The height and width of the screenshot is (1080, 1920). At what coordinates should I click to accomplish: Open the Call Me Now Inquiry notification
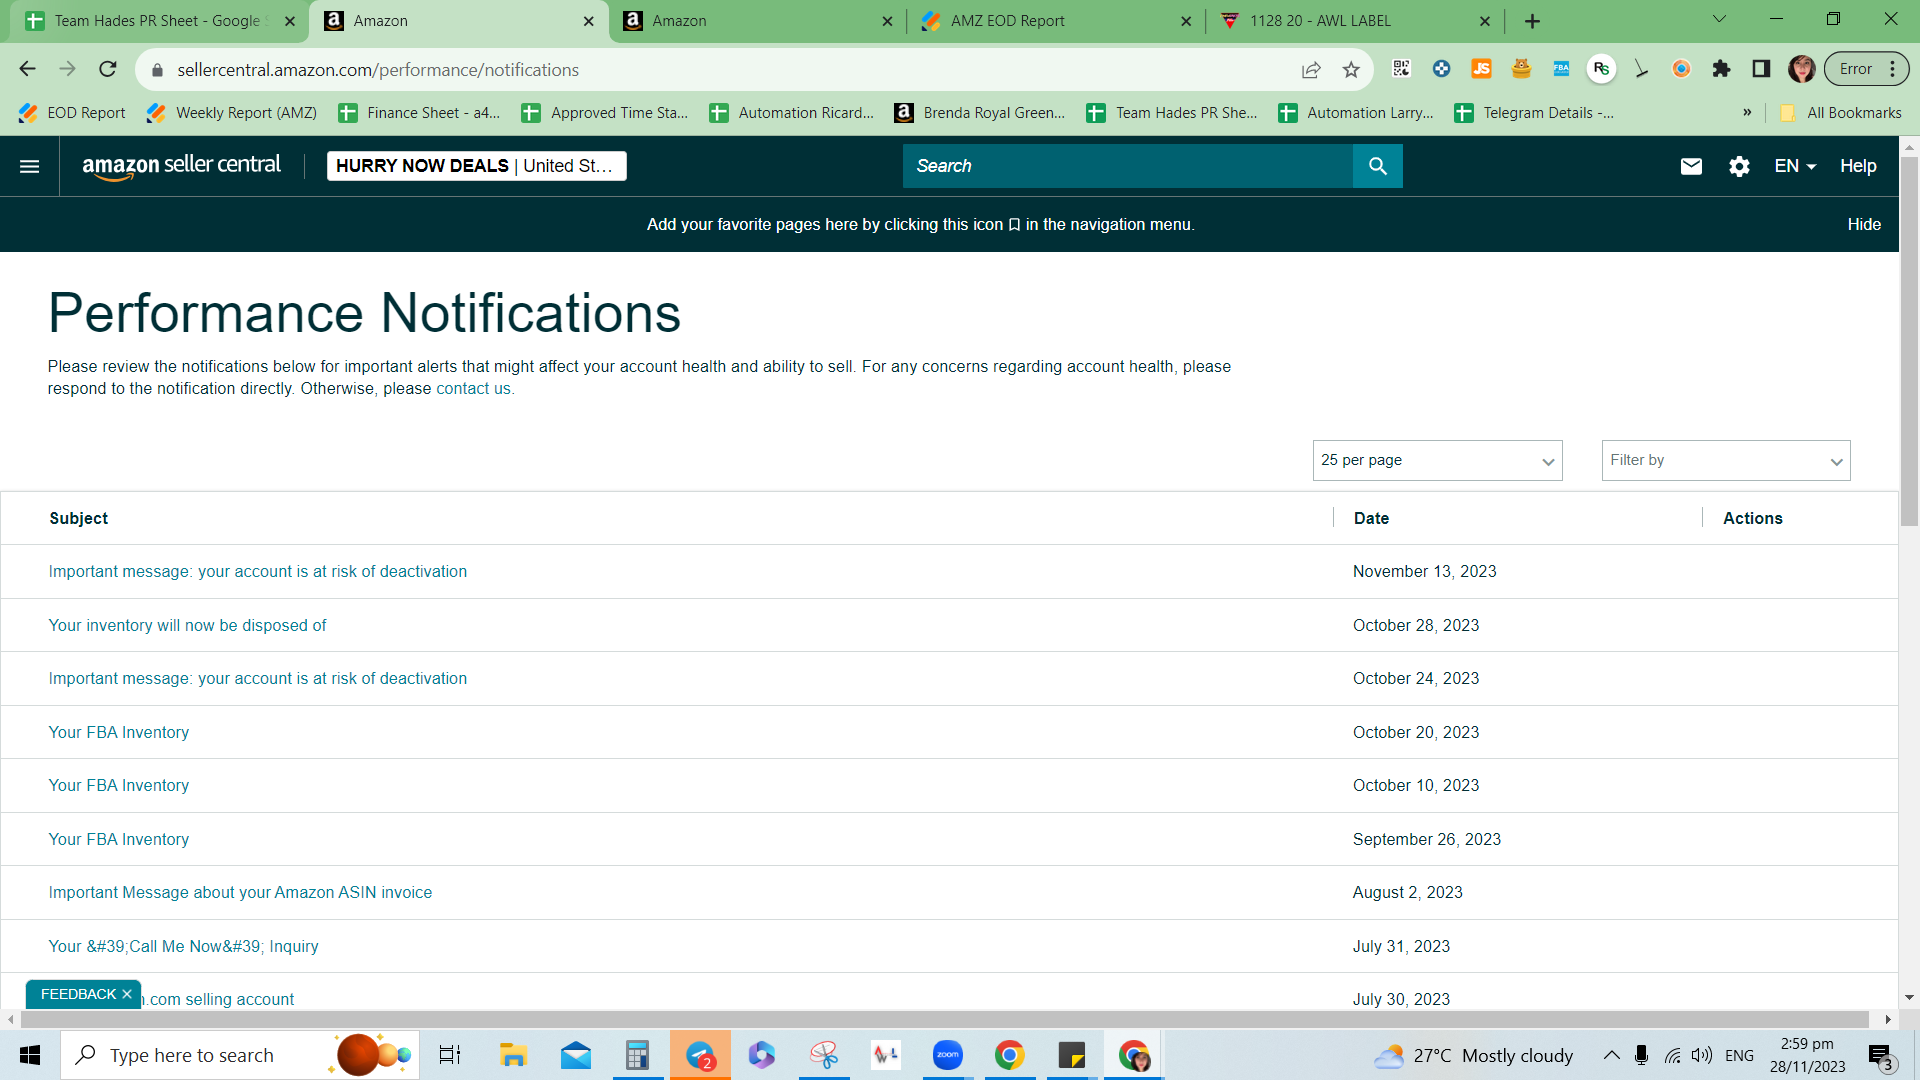click(183, 946)
